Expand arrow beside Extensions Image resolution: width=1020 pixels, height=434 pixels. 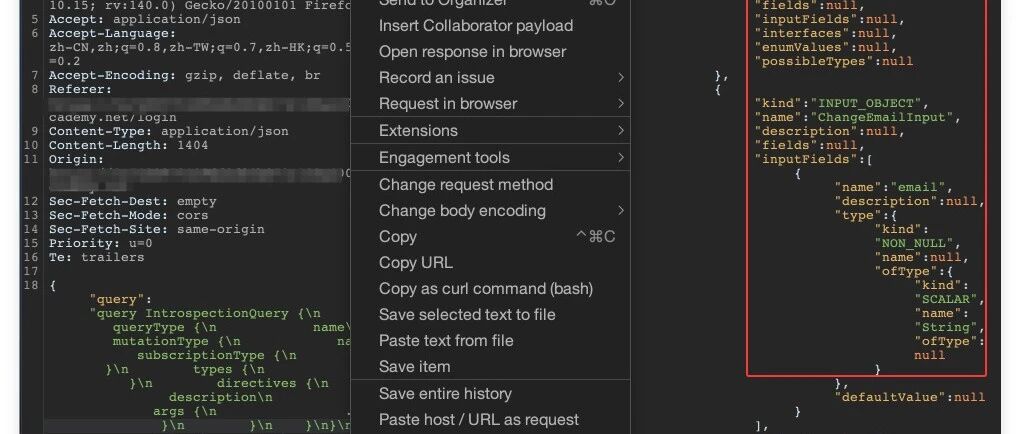tap(621, 131)
